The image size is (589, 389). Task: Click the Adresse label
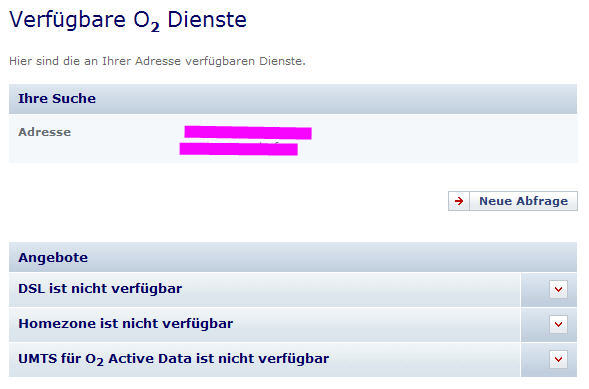pyautogui.click(x=45, y=132)
